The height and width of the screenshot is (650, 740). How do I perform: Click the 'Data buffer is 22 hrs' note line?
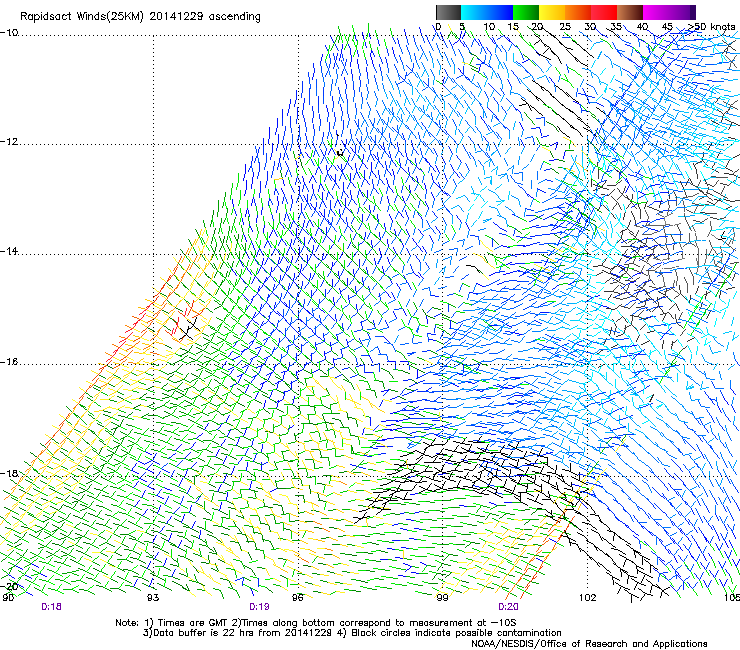click(x=352, y=633)
